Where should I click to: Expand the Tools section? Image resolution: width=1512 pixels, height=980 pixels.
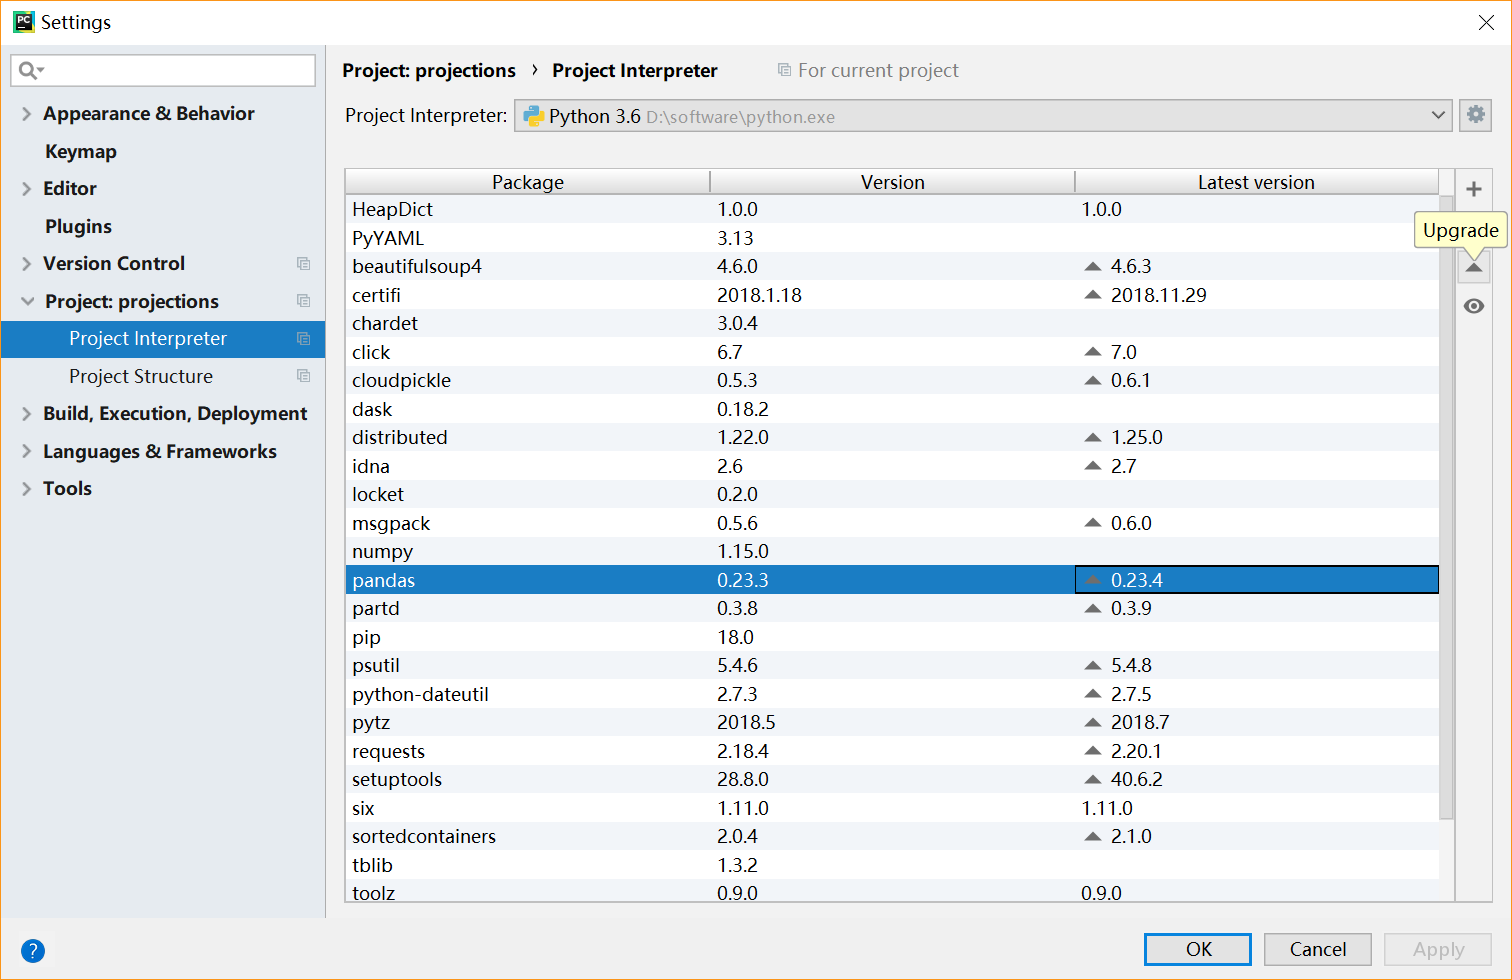pos(26,488)
